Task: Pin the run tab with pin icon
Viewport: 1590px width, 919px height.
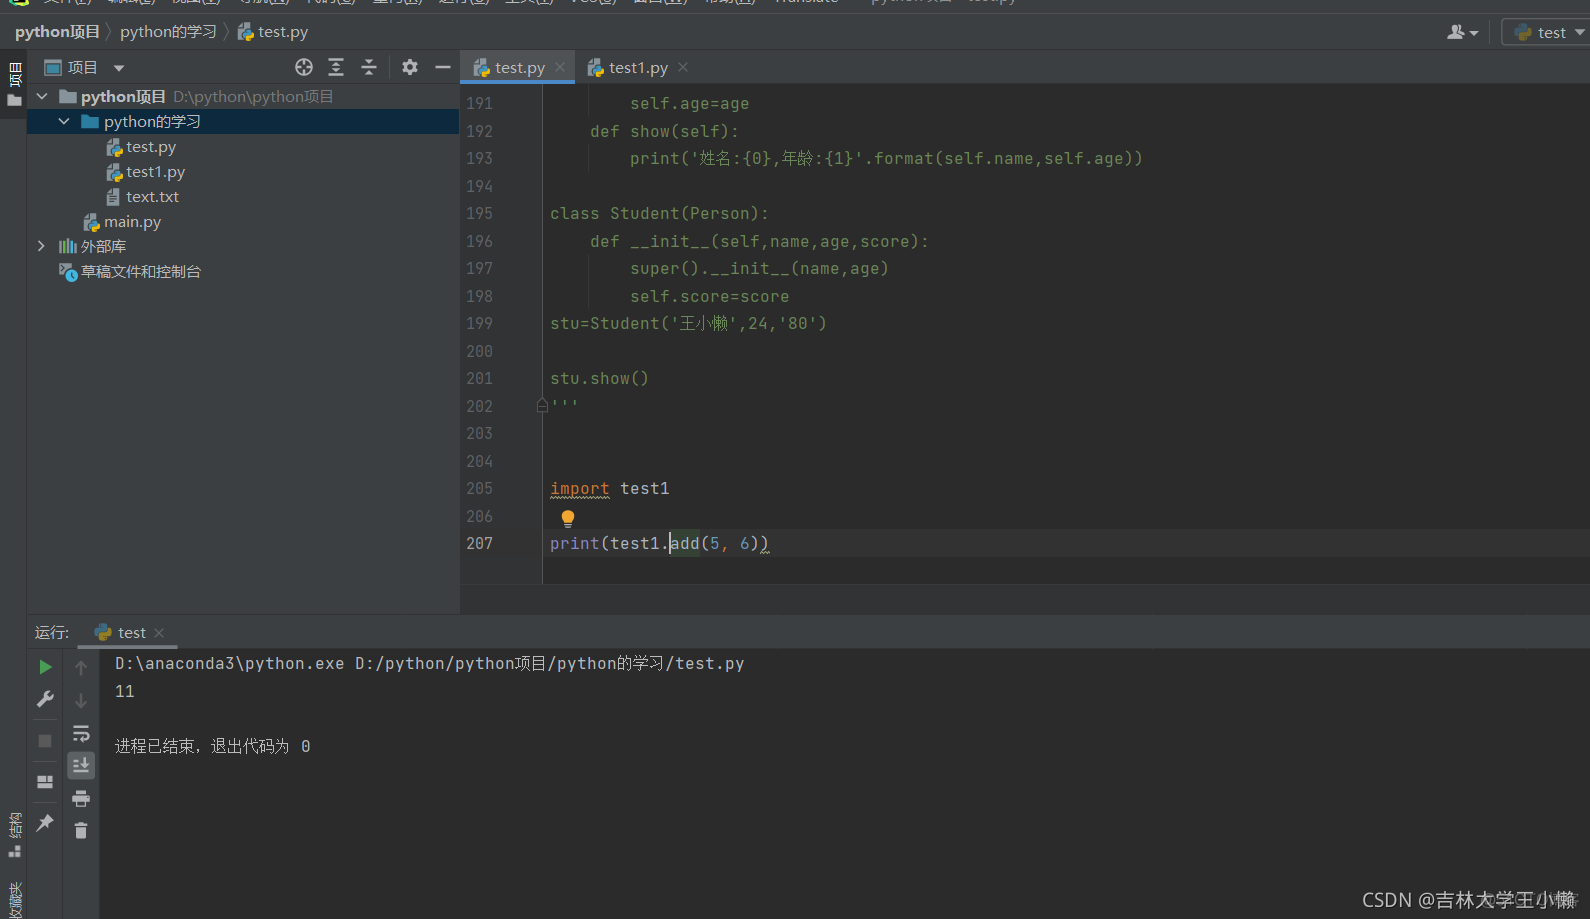Action: tap(45, 823)
